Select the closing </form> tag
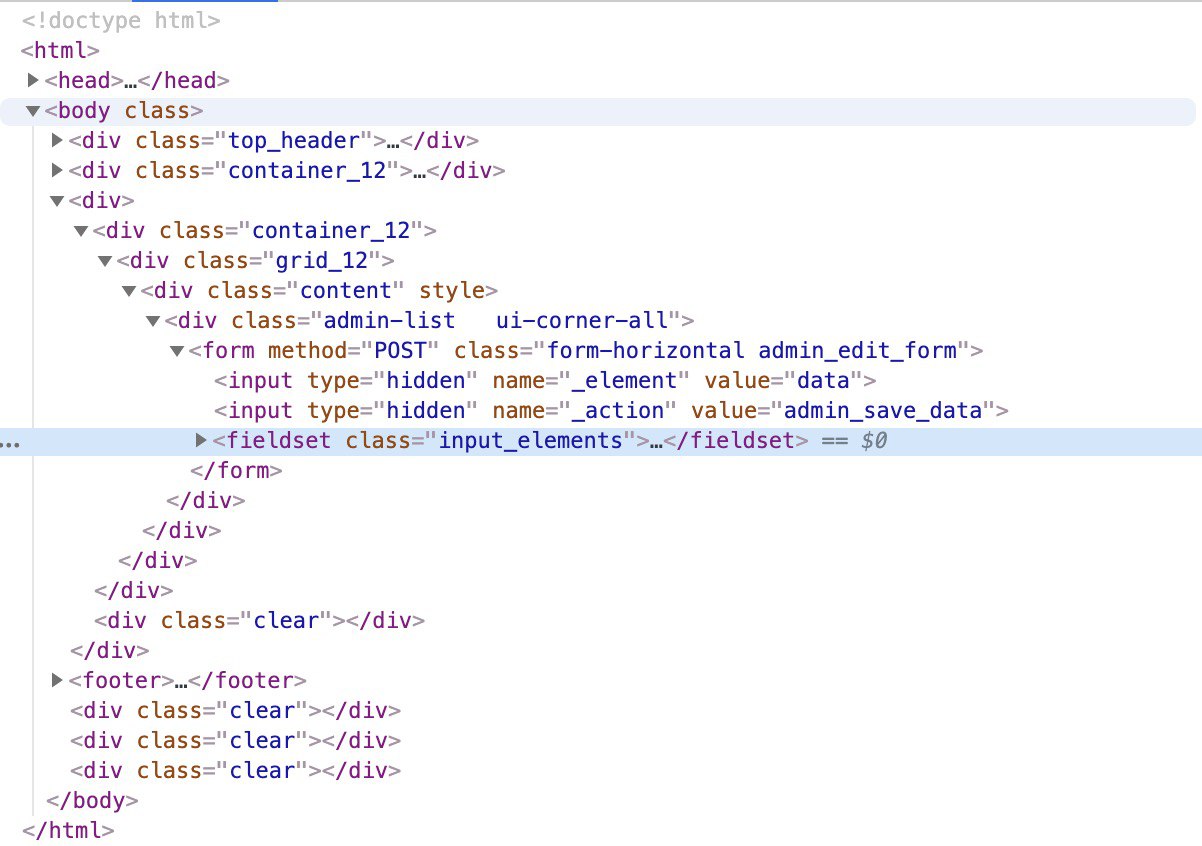Image resolution: width=1202 pixels, height=846 pixels. click(x=236, y=470)
